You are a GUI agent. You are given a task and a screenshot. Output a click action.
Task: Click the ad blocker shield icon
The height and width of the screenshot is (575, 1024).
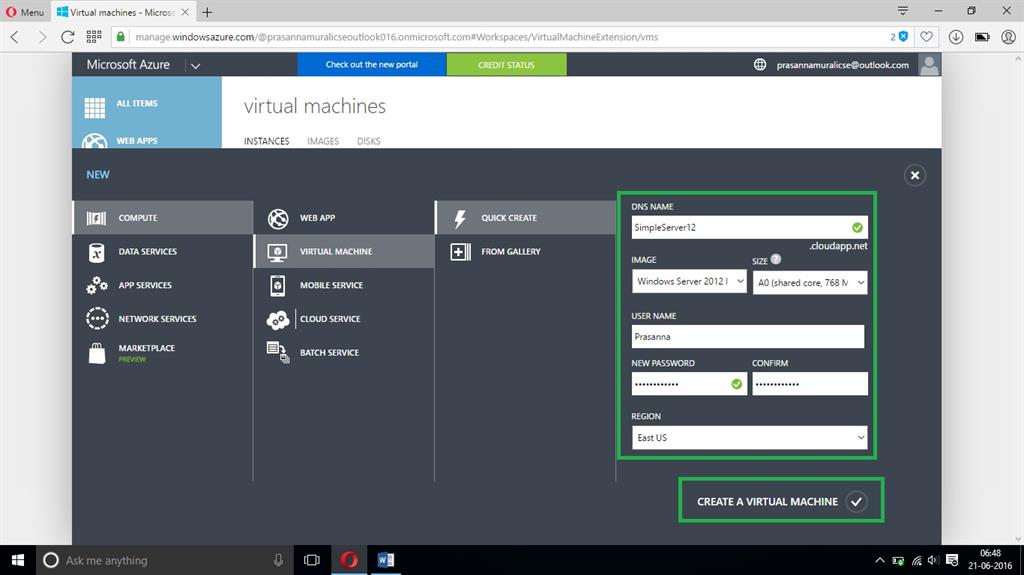pyautogui.click(x=904, y=37)
